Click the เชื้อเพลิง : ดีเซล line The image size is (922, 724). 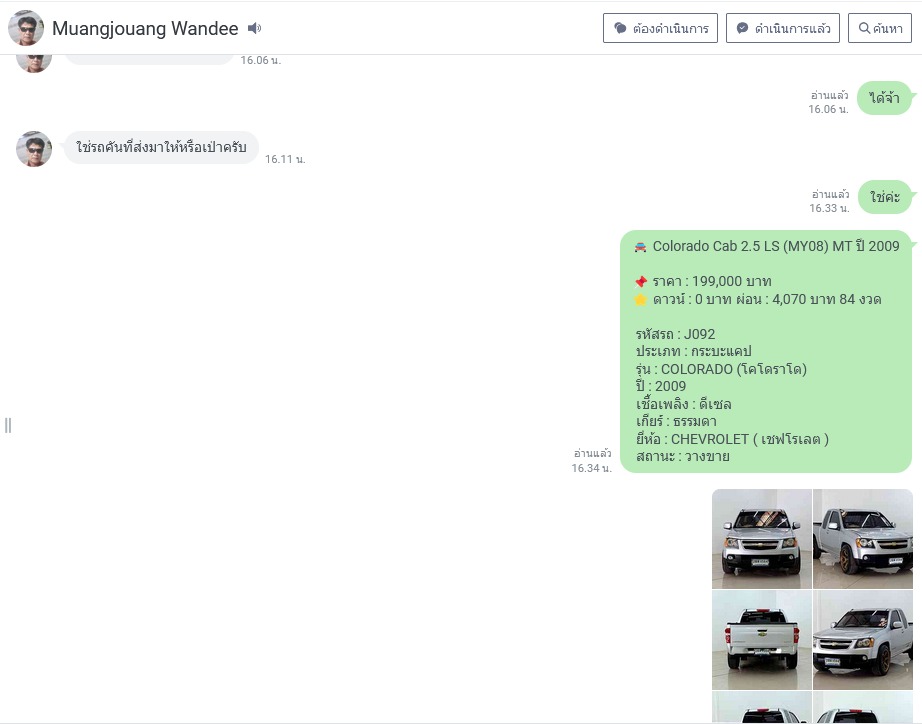pyautogui.click(x=683, y=404)
